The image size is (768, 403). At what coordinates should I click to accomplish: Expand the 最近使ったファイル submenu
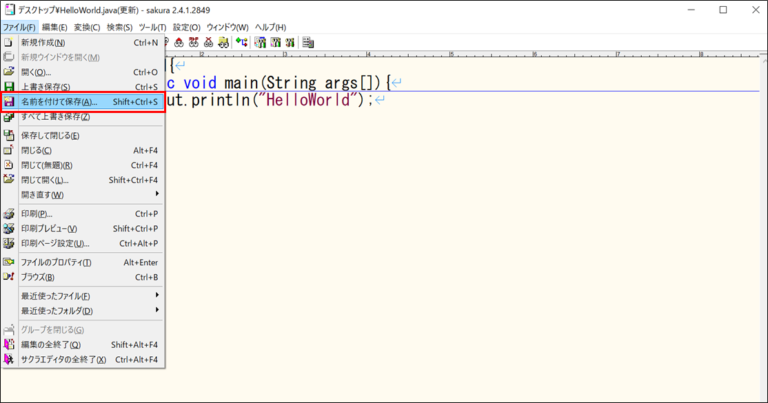(x=157, y=296)
